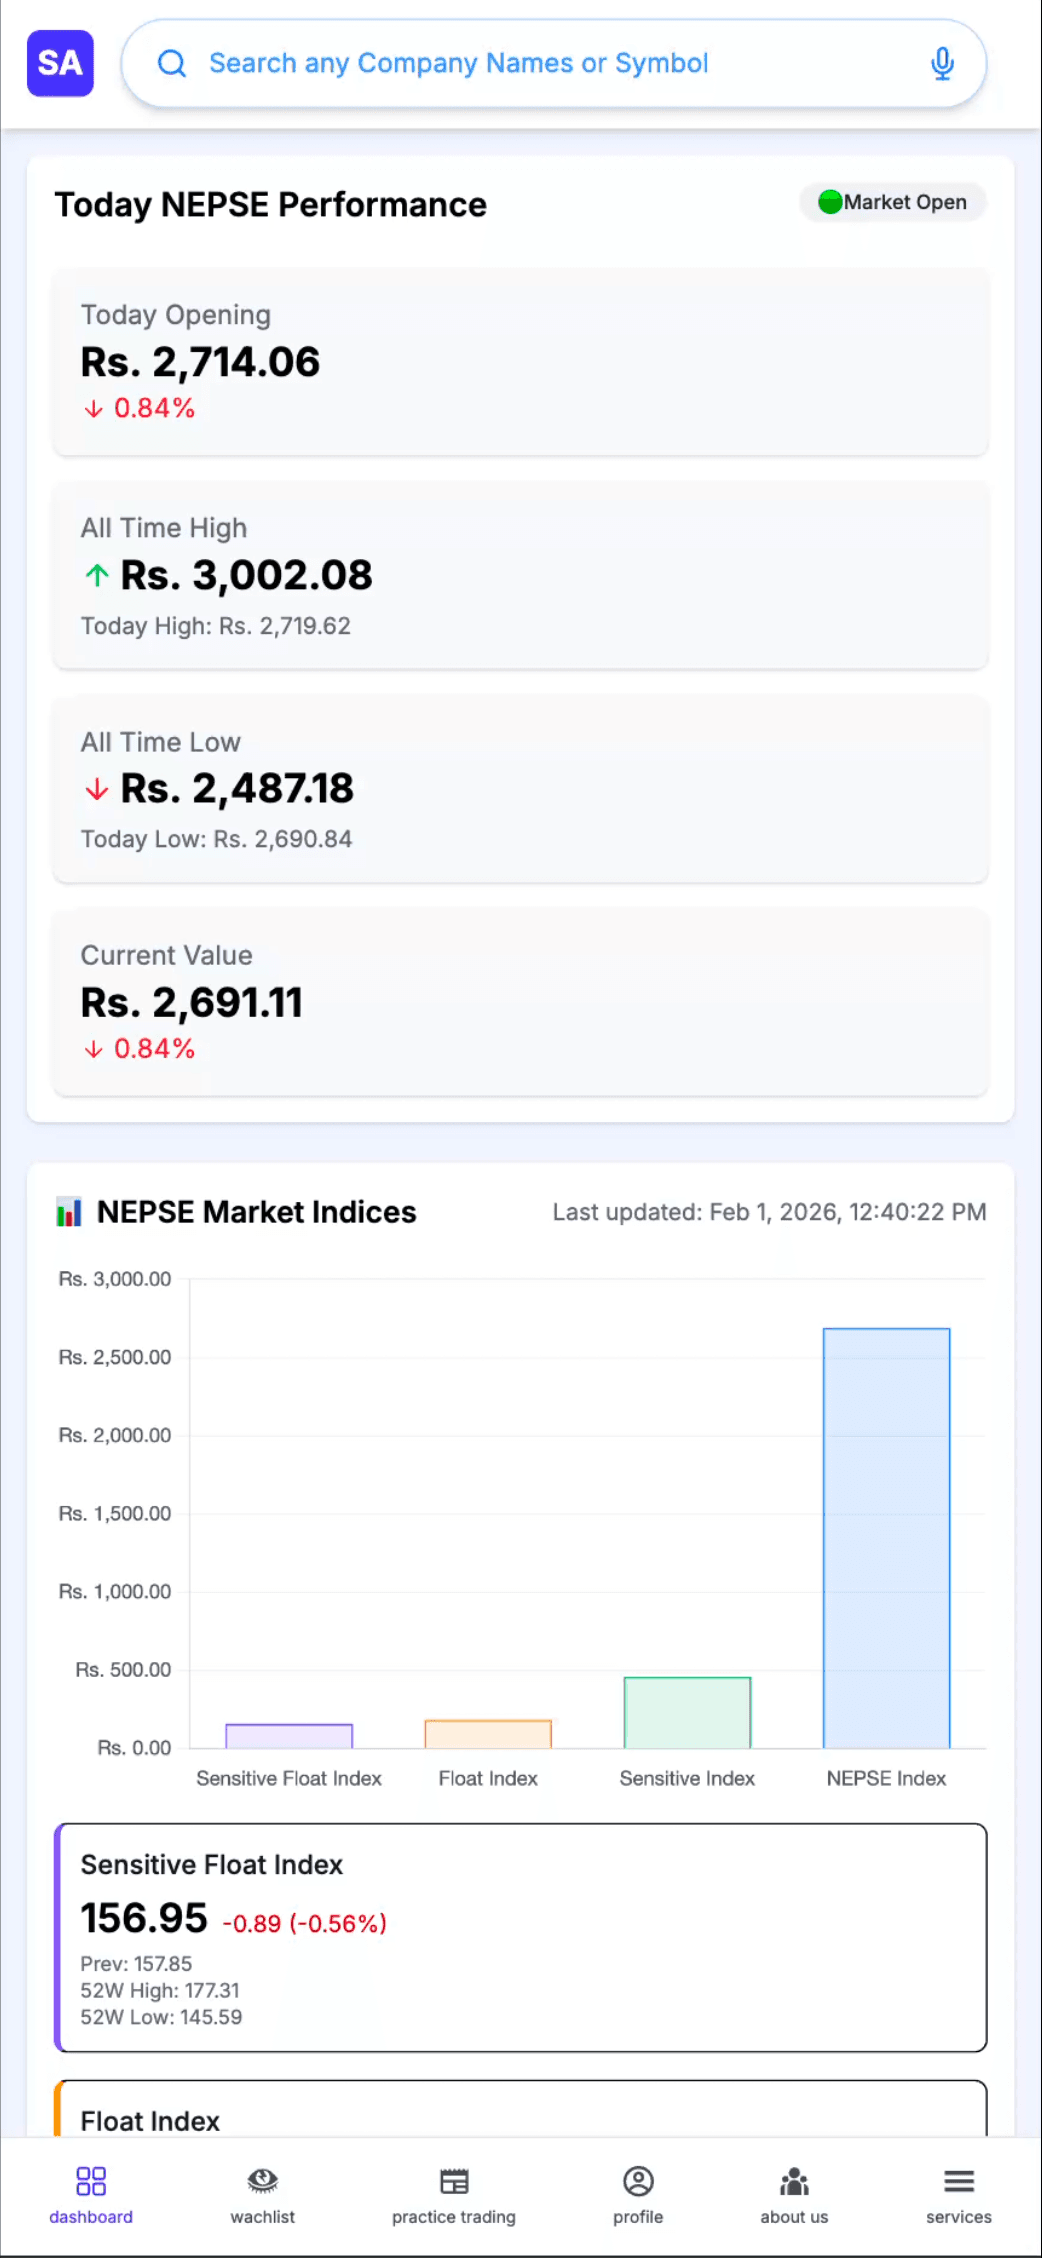
Task: Click the SA app logo
Action: 60,63
